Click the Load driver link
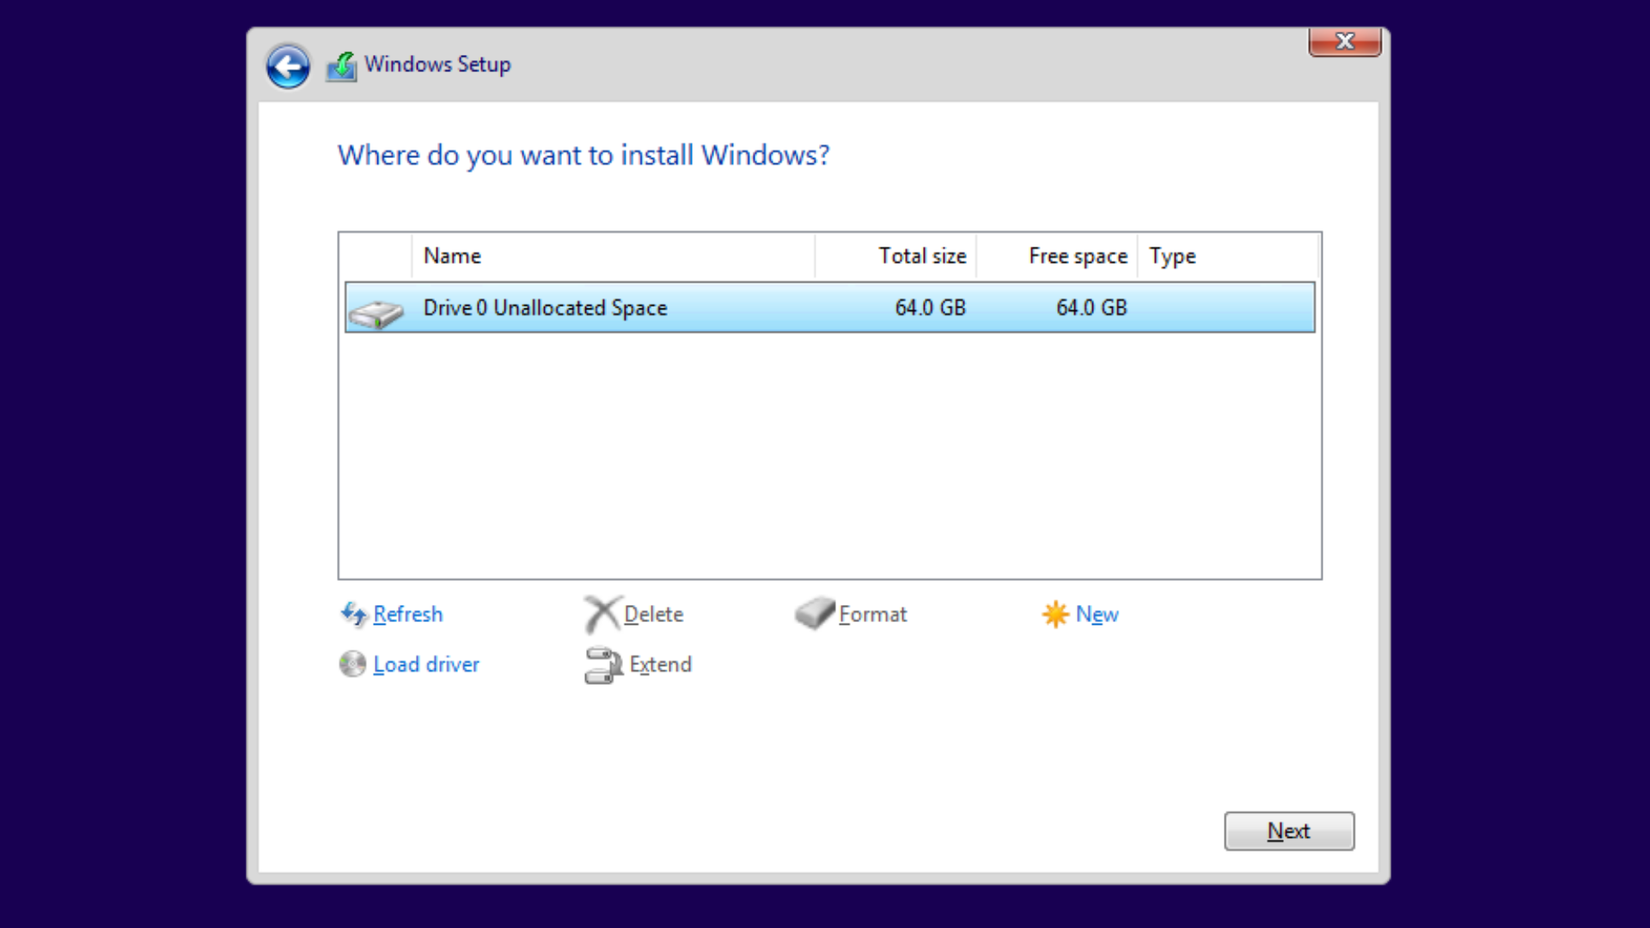 (426, 664)
